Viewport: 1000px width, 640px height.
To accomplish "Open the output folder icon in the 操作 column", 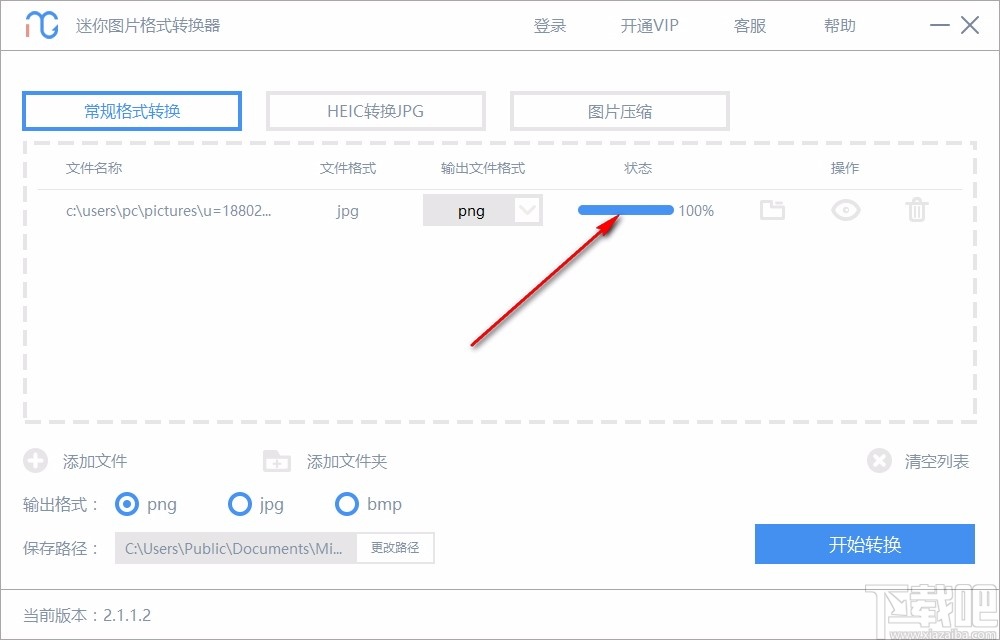I will (x=772, y=210).
